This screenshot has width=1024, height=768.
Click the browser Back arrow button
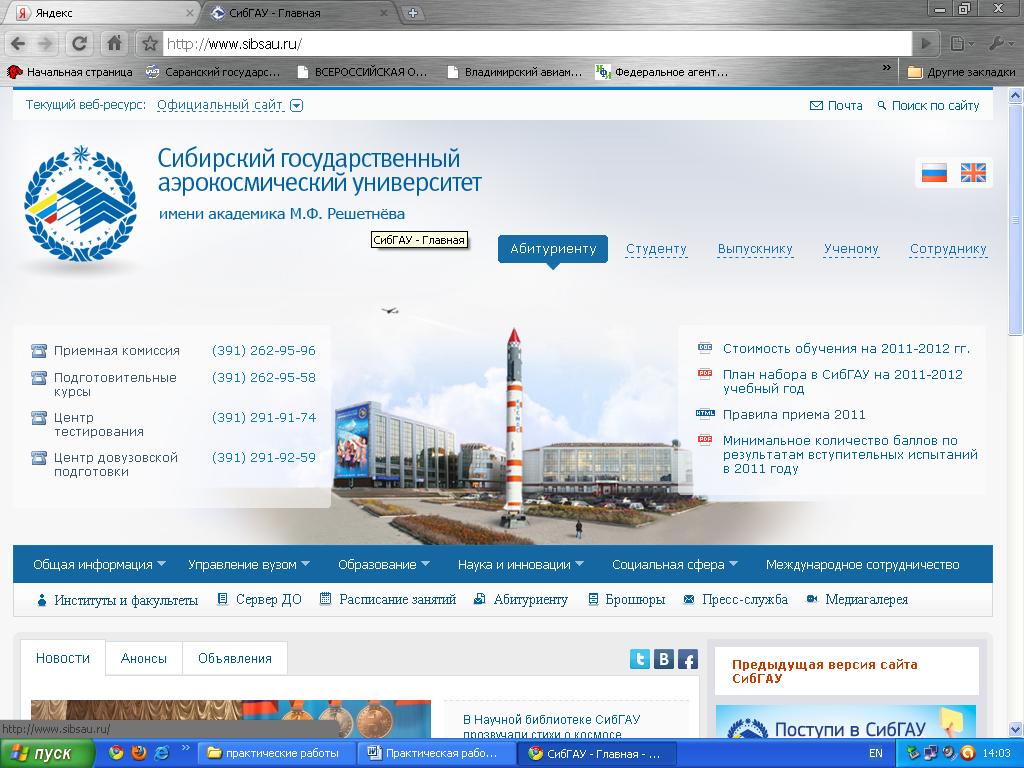[x=18, y=44]
